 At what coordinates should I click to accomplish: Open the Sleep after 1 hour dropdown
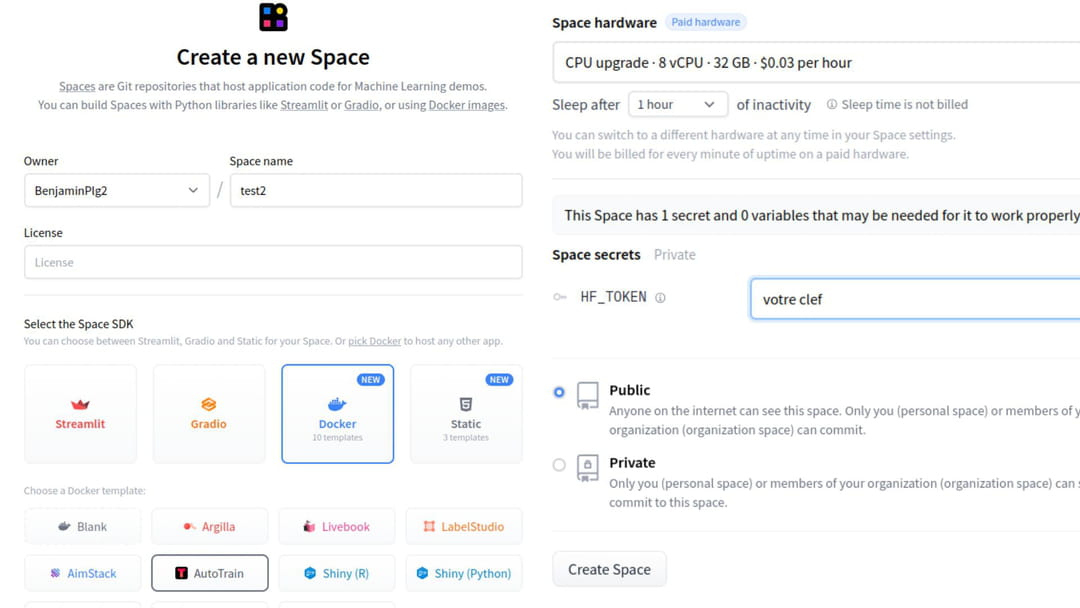(678, 105)
